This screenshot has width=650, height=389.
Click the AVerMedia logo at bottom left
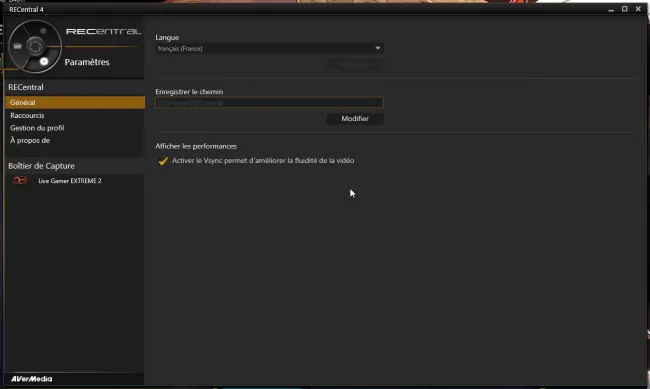(32, 379)
